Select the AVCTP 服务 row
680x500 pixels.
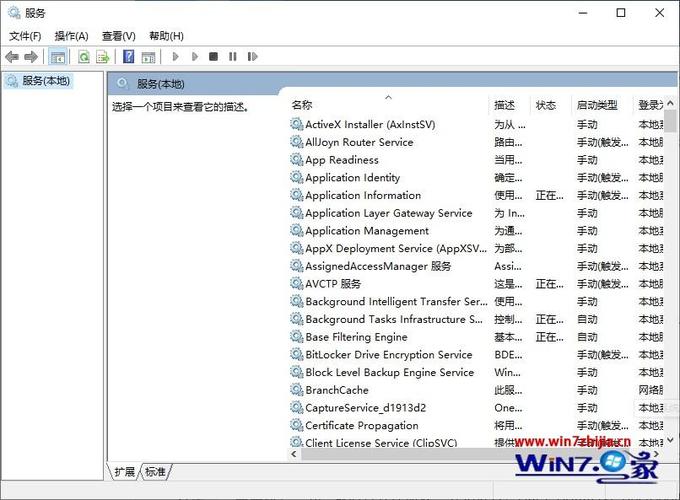tap(476, 284)
